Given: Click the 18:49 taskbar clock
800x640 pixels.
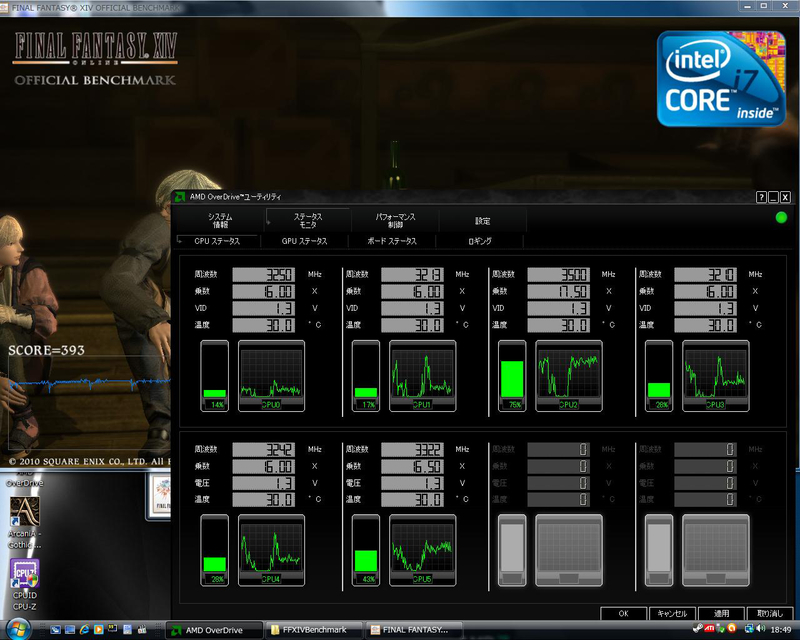Looking at the screenshot, I should (x=780, y=630).
